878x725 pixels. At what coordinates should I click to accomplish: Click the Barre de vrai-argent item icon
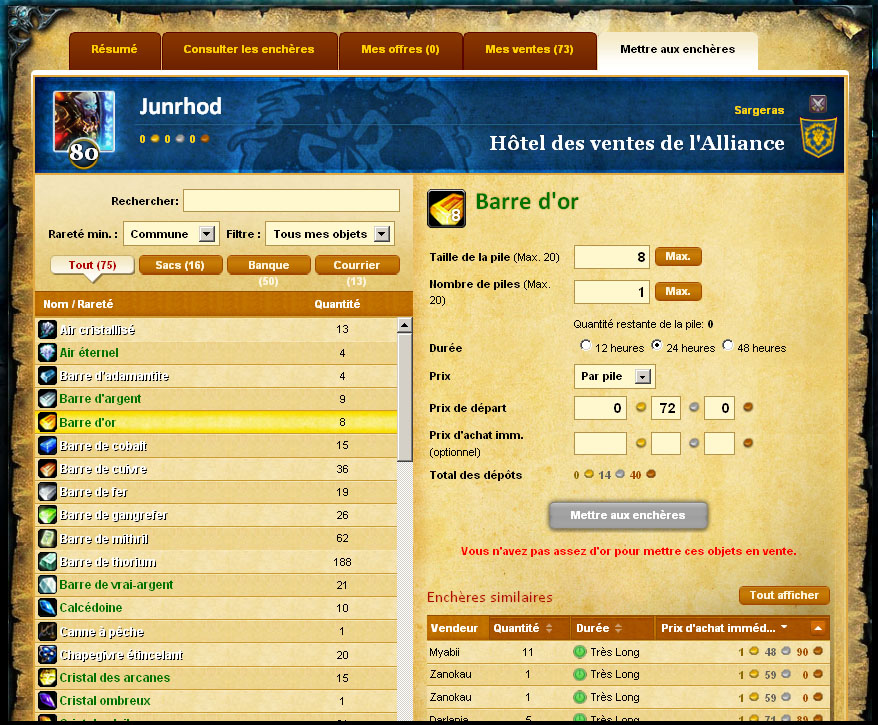47,585
